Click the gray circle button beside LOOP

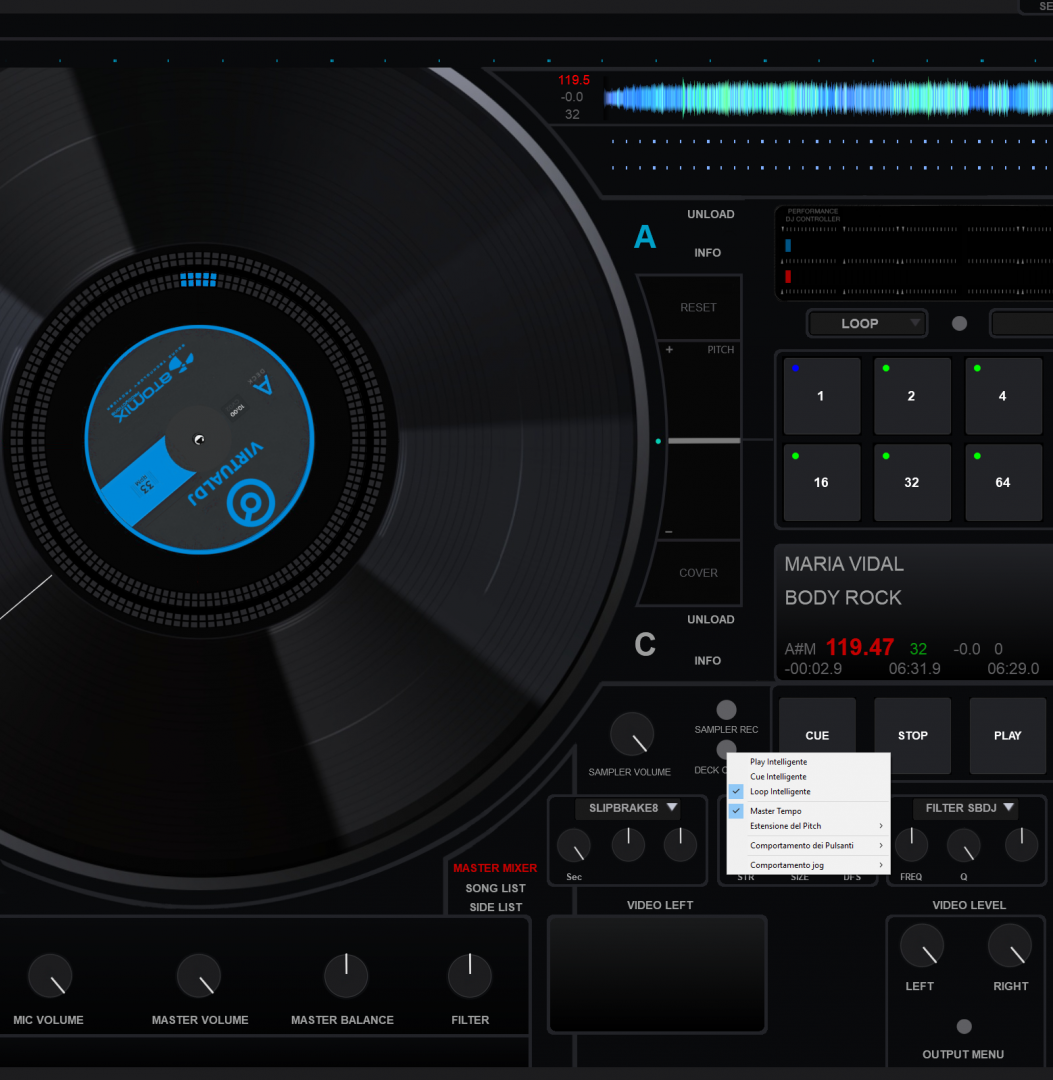tap(959, 324)
